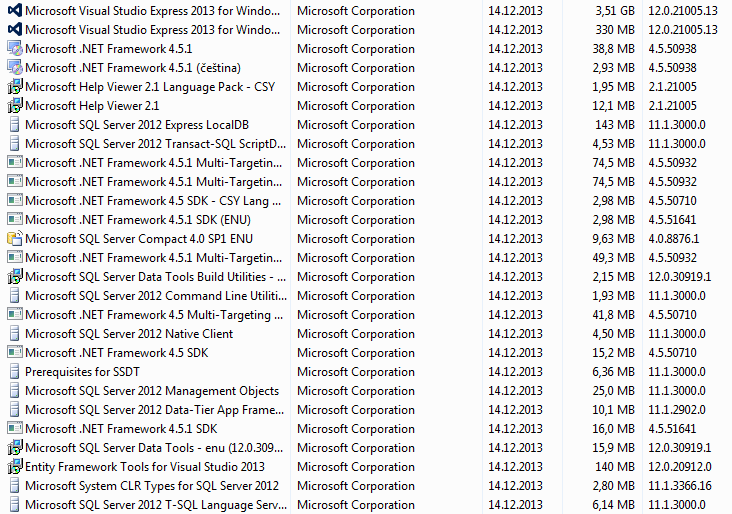732x514 pixels.
Task: Click the Visual Studio icon on the 330 MB row
Action: tap(14, 29)
